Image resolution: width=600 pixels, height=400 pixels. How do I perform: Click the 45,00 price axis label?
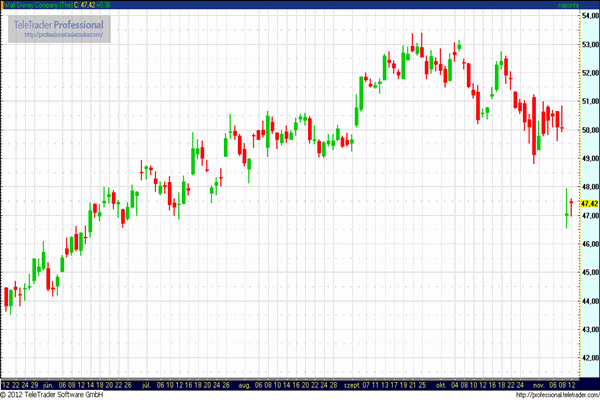(x=590, y=272)
